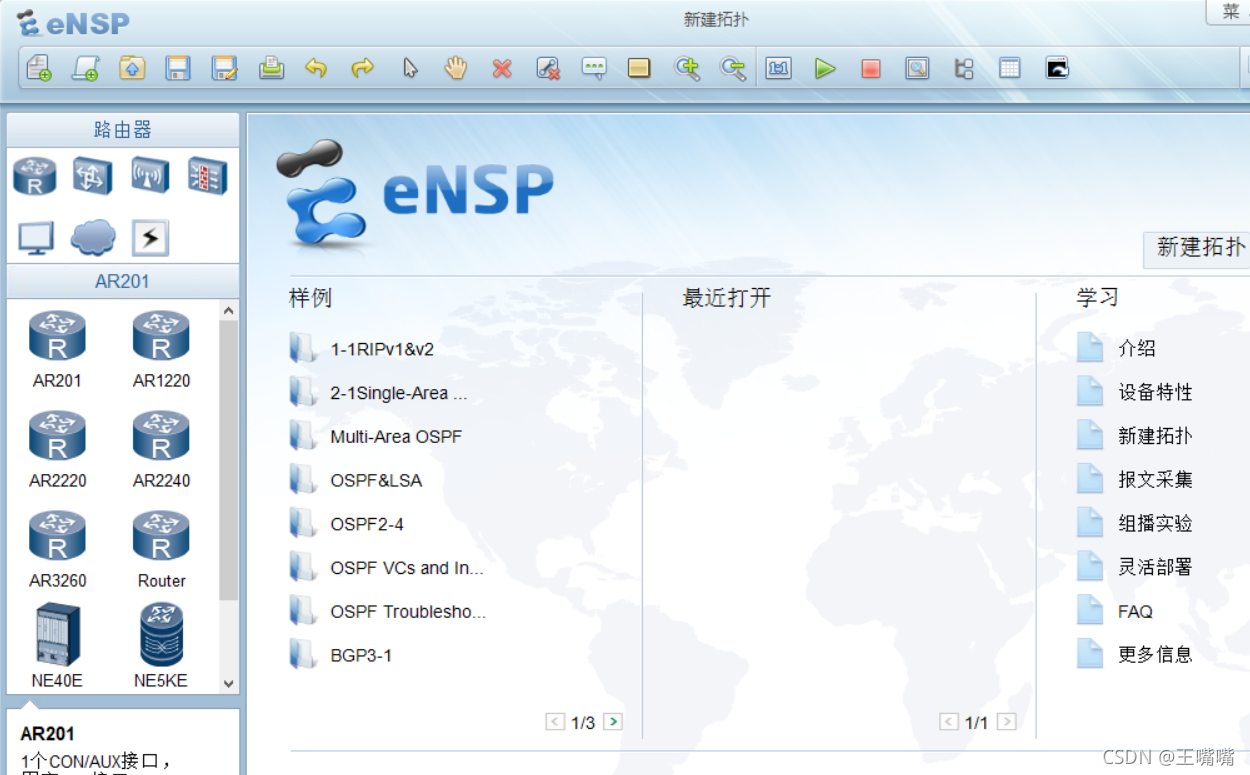Screen dimensions: 1250x775
Task: Go to next samples page arrow
Action: (x=613, y=722)
